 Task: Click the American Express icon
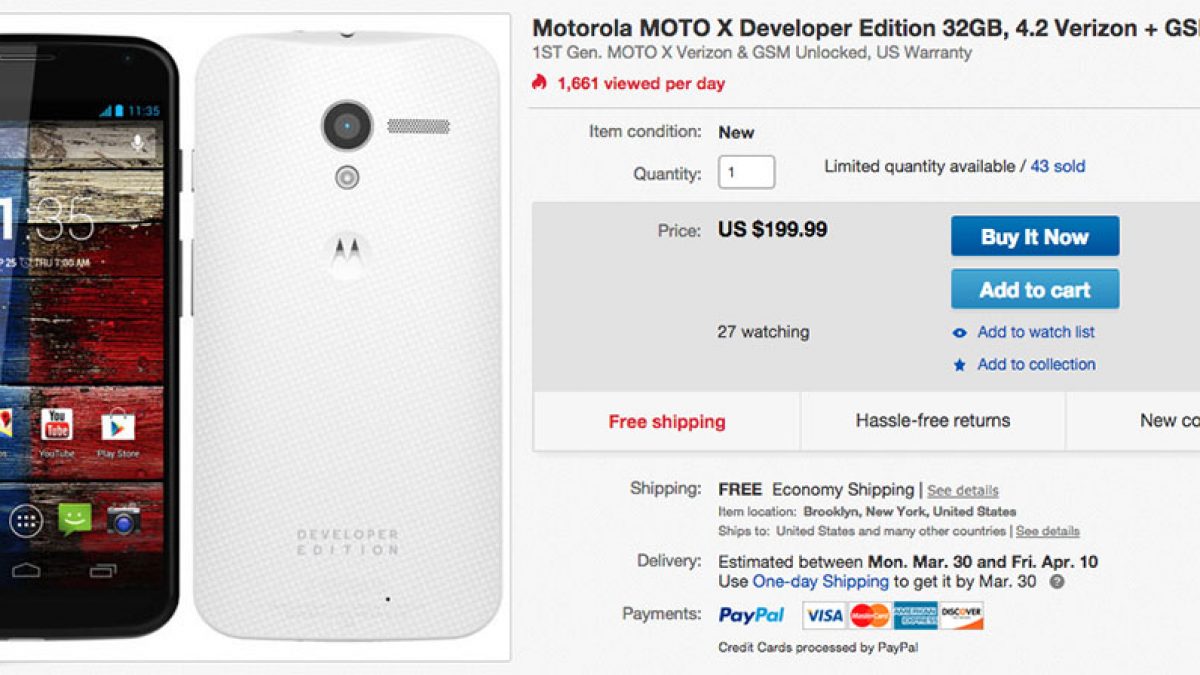(x=915, y=615)
